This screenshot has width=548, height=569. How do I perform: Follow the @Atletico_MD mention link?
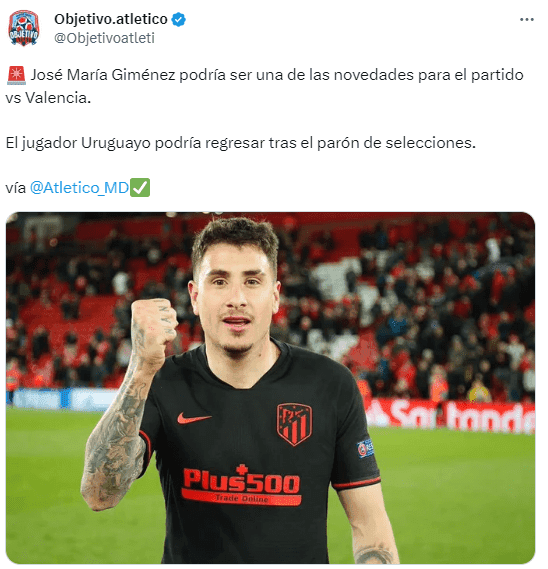point(79,188)
